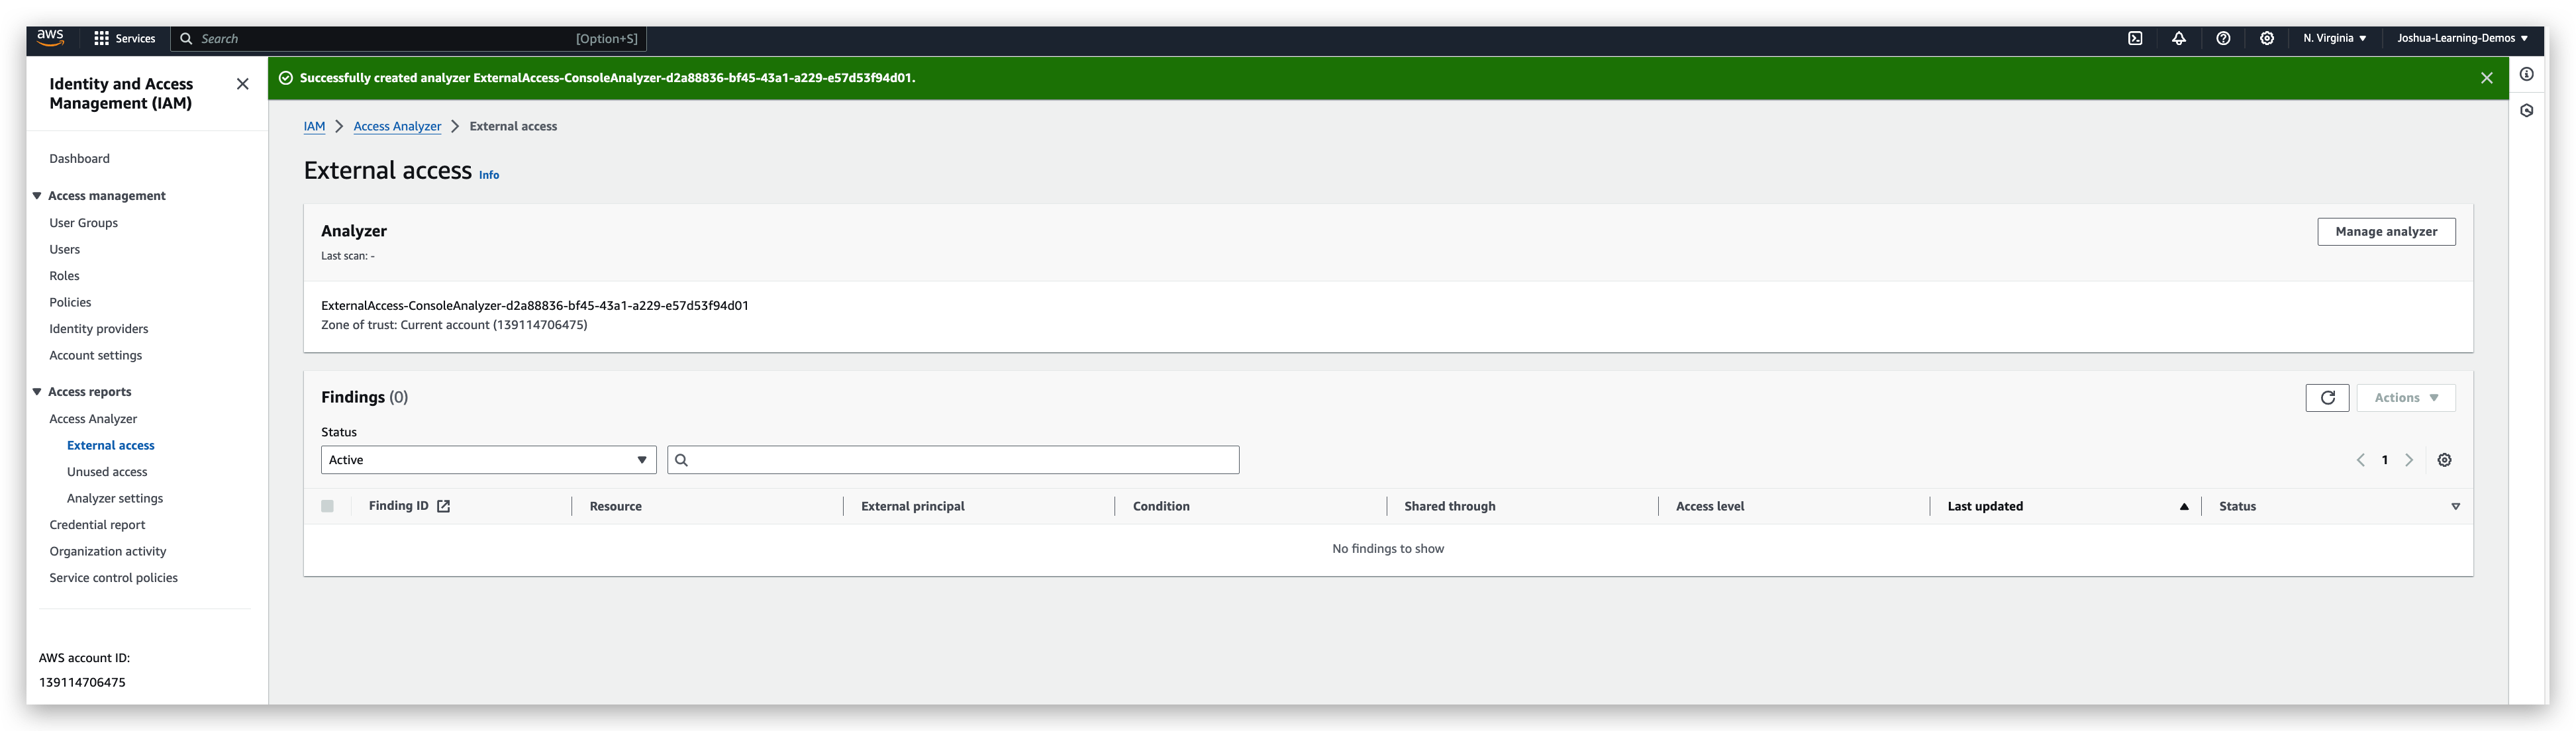Open the notifications bell

click(2180, 38)
